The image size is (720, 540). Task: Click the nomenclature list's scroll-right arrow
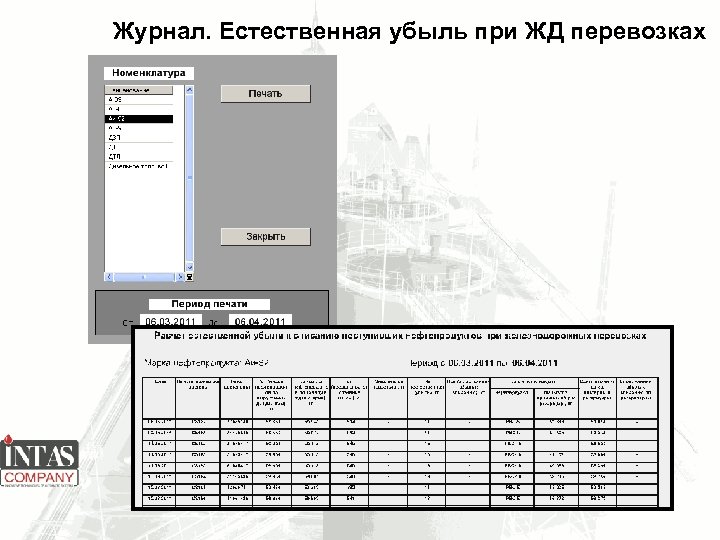(180, 277)
